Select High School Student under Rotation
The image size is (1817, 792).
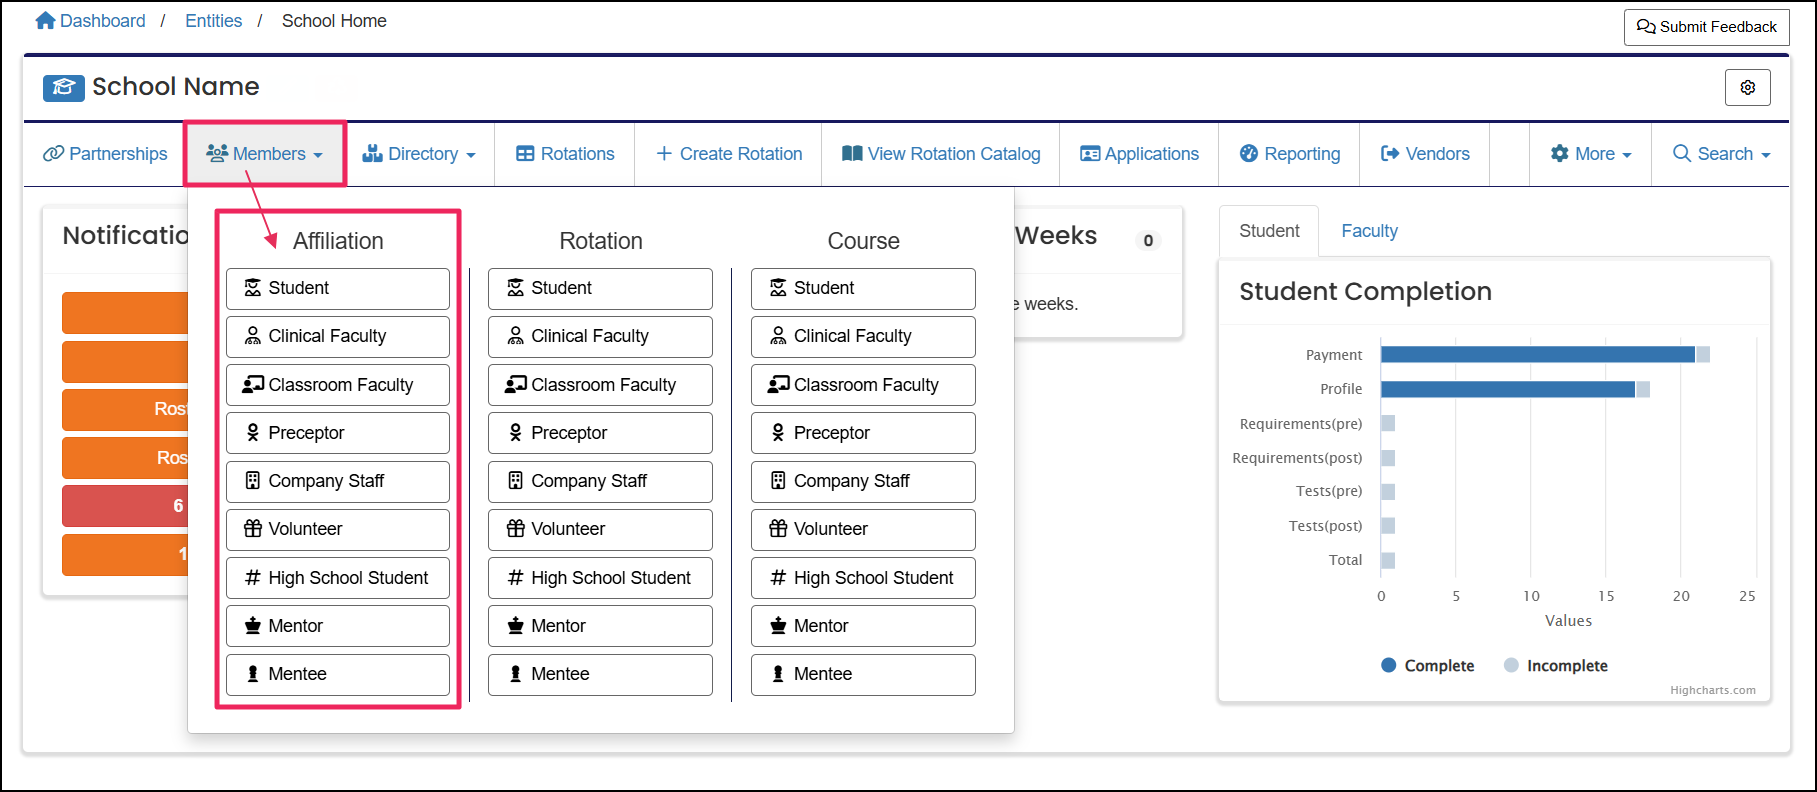click(x=600, y=578)
